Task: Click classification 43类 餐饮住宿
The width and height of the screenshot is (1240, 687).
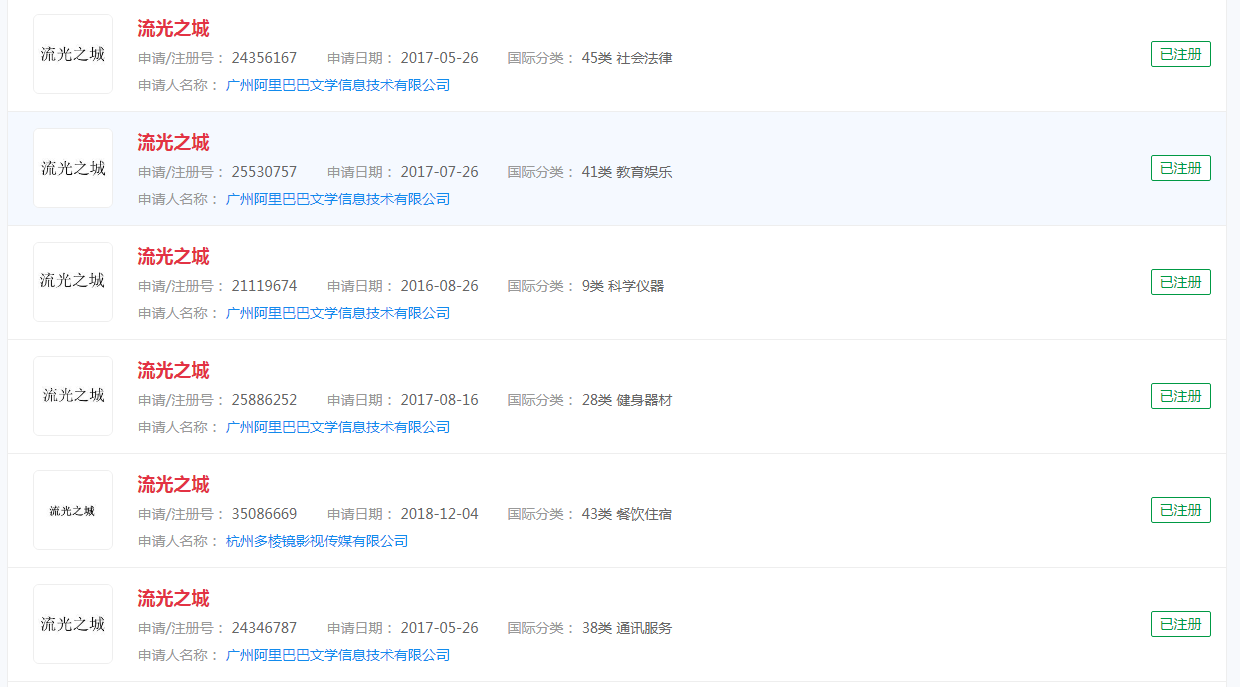Action: [627, 514]
